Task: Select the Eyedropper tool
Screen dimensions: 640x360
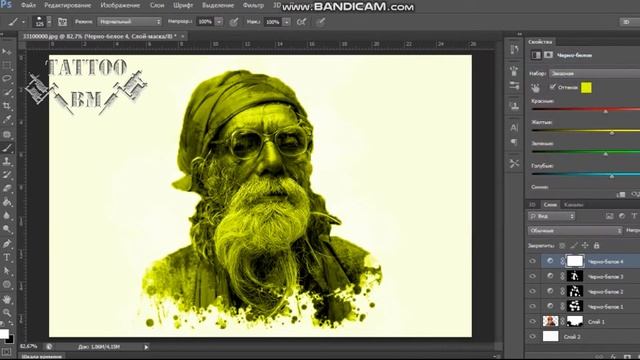Action: [7, 120]
